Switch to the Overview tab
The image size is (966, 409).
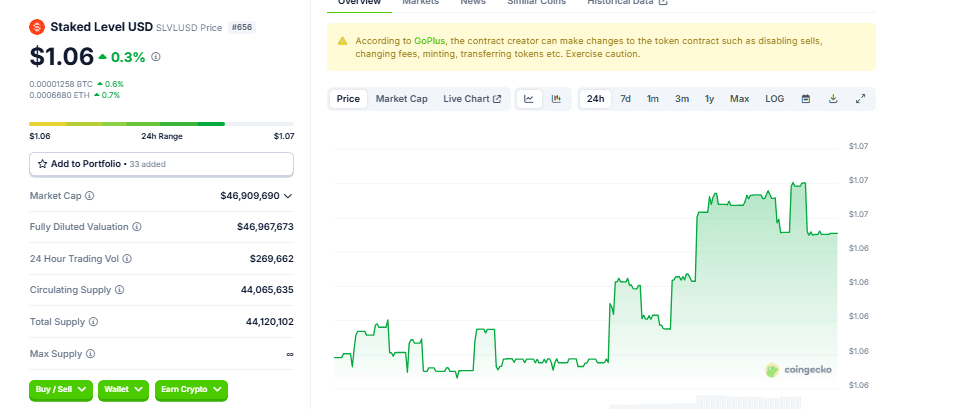click(x=359, y=2)
